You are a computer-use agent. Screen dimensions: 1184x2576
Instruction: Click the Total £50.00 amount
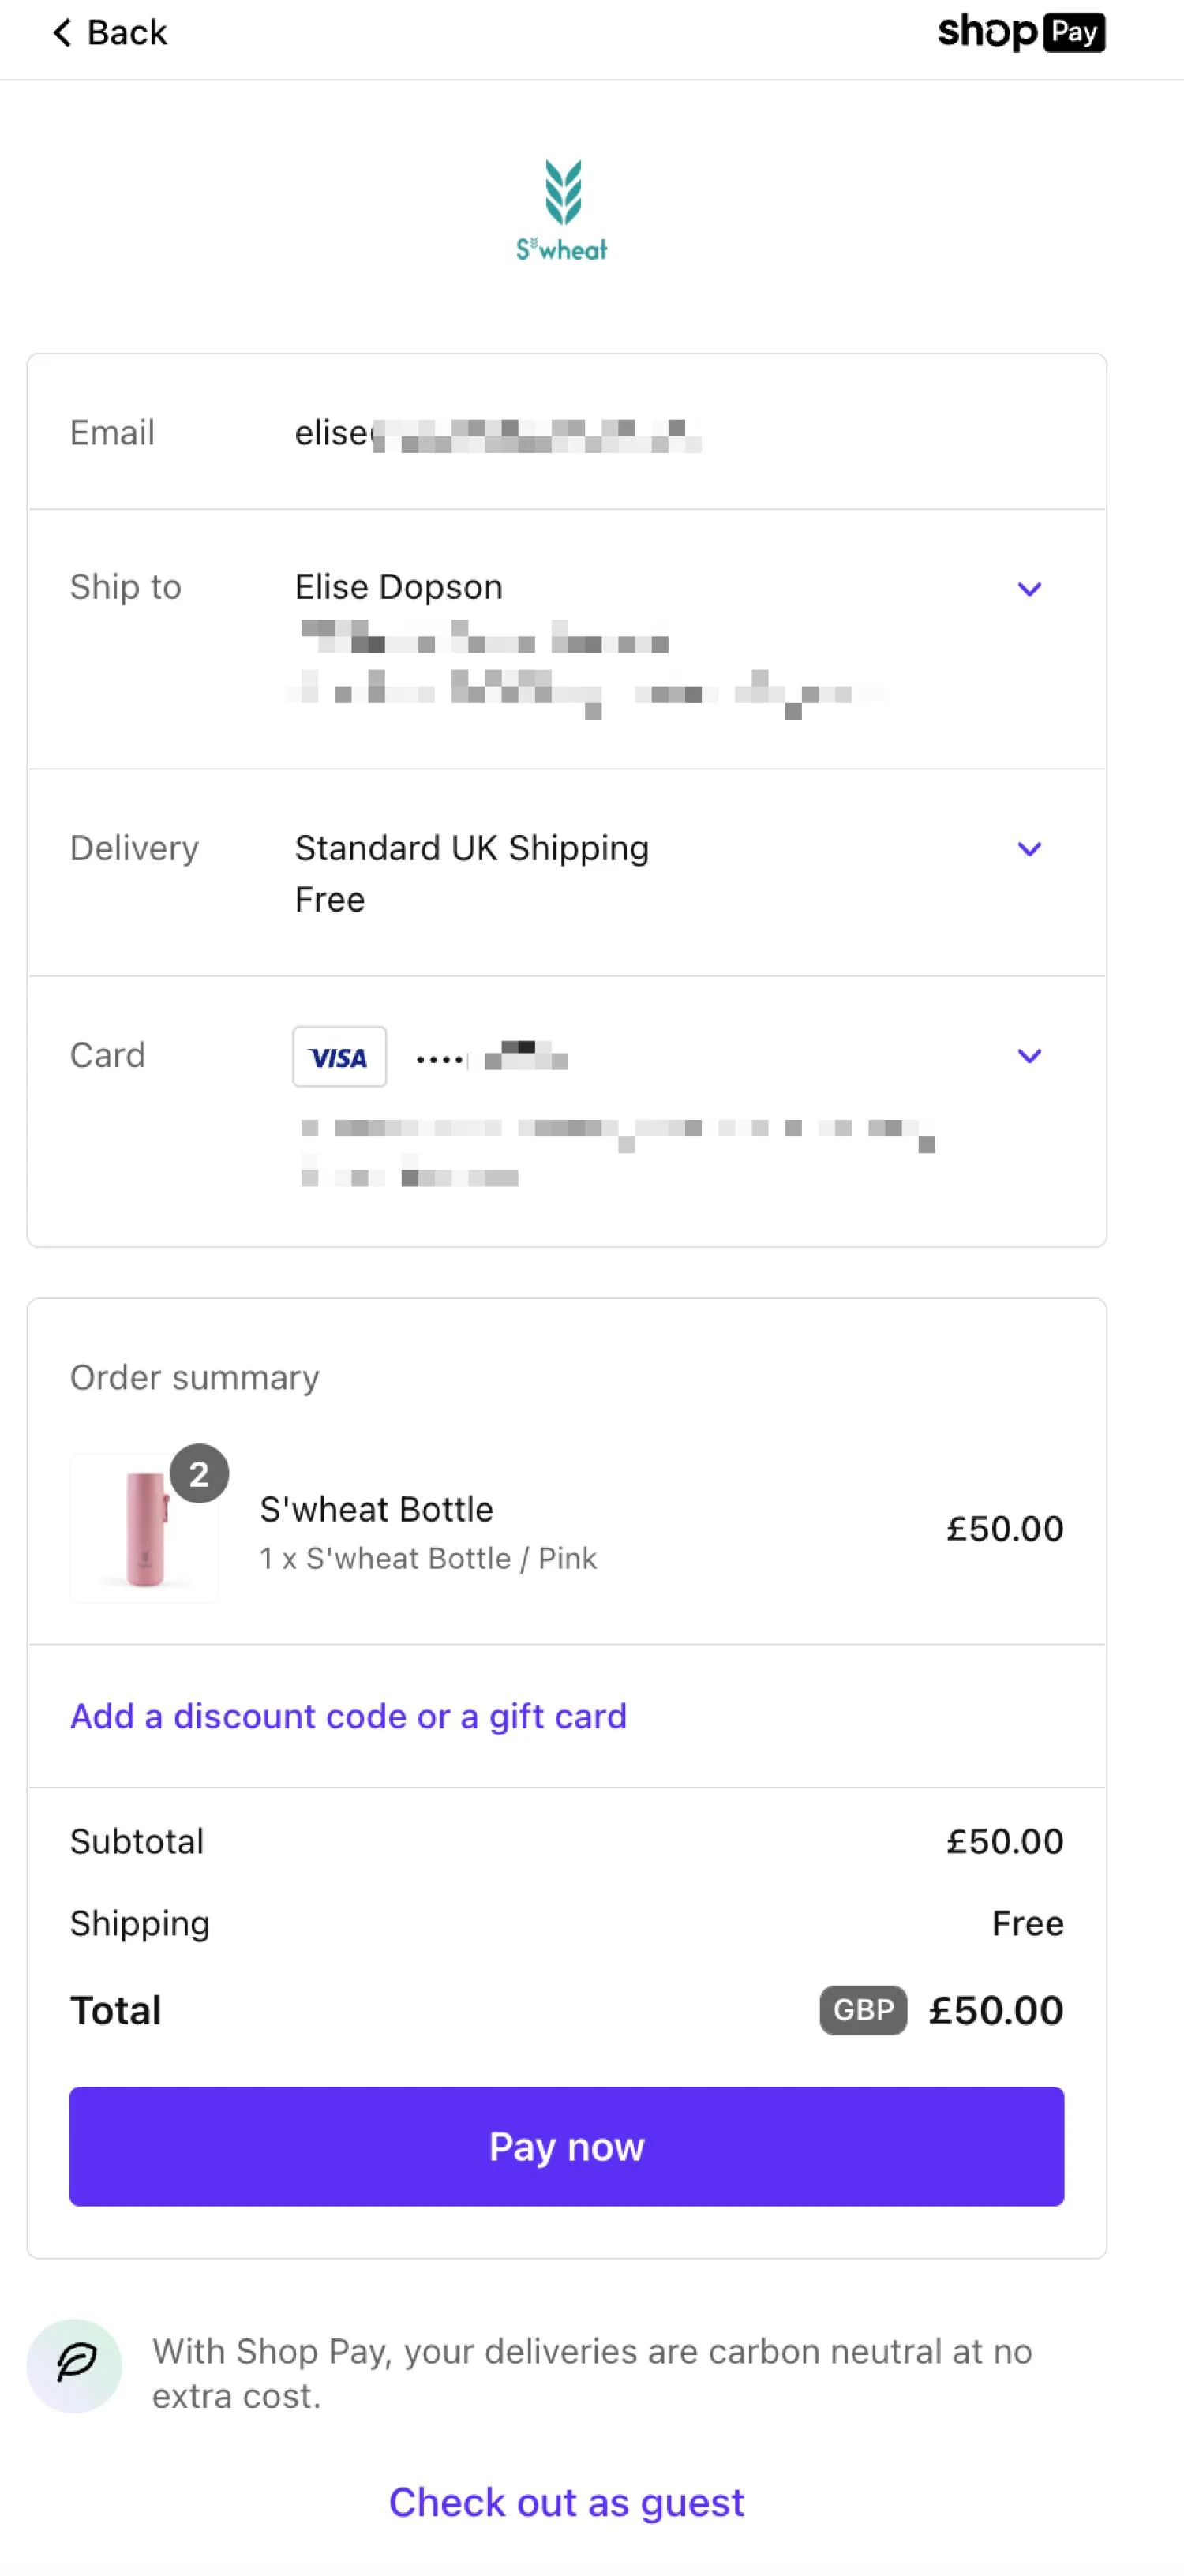pyautogui.click(x=996, y=2010)
